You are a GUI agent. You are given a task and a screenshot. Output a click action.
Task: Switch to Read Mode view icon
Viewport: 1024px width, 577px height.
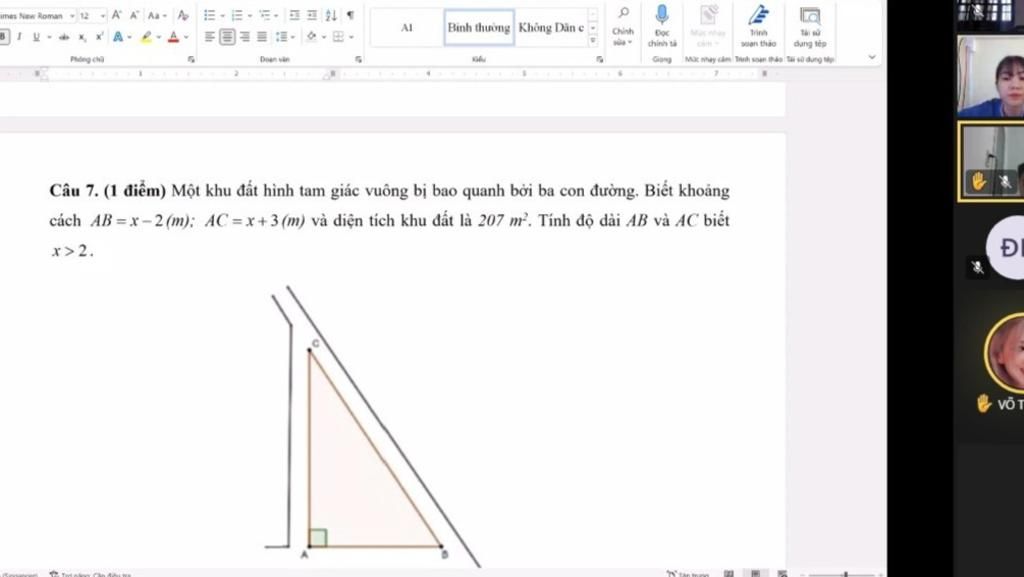click(729, 574)
